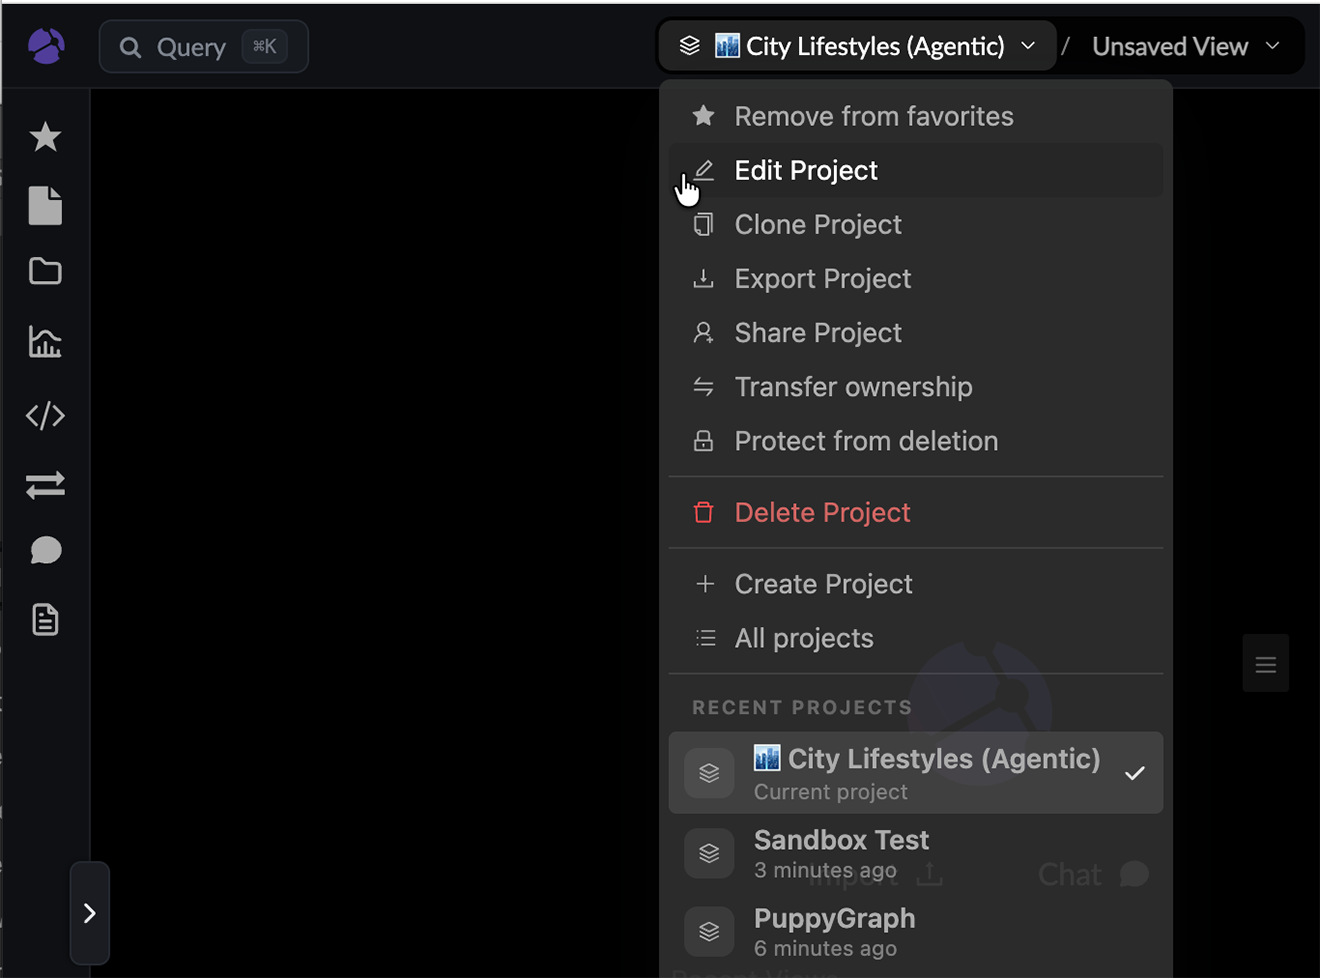This screenshot has width=1320, height=978.
Task: Open the transfer arrows icon in sidebar
Action: click(45, 485)
